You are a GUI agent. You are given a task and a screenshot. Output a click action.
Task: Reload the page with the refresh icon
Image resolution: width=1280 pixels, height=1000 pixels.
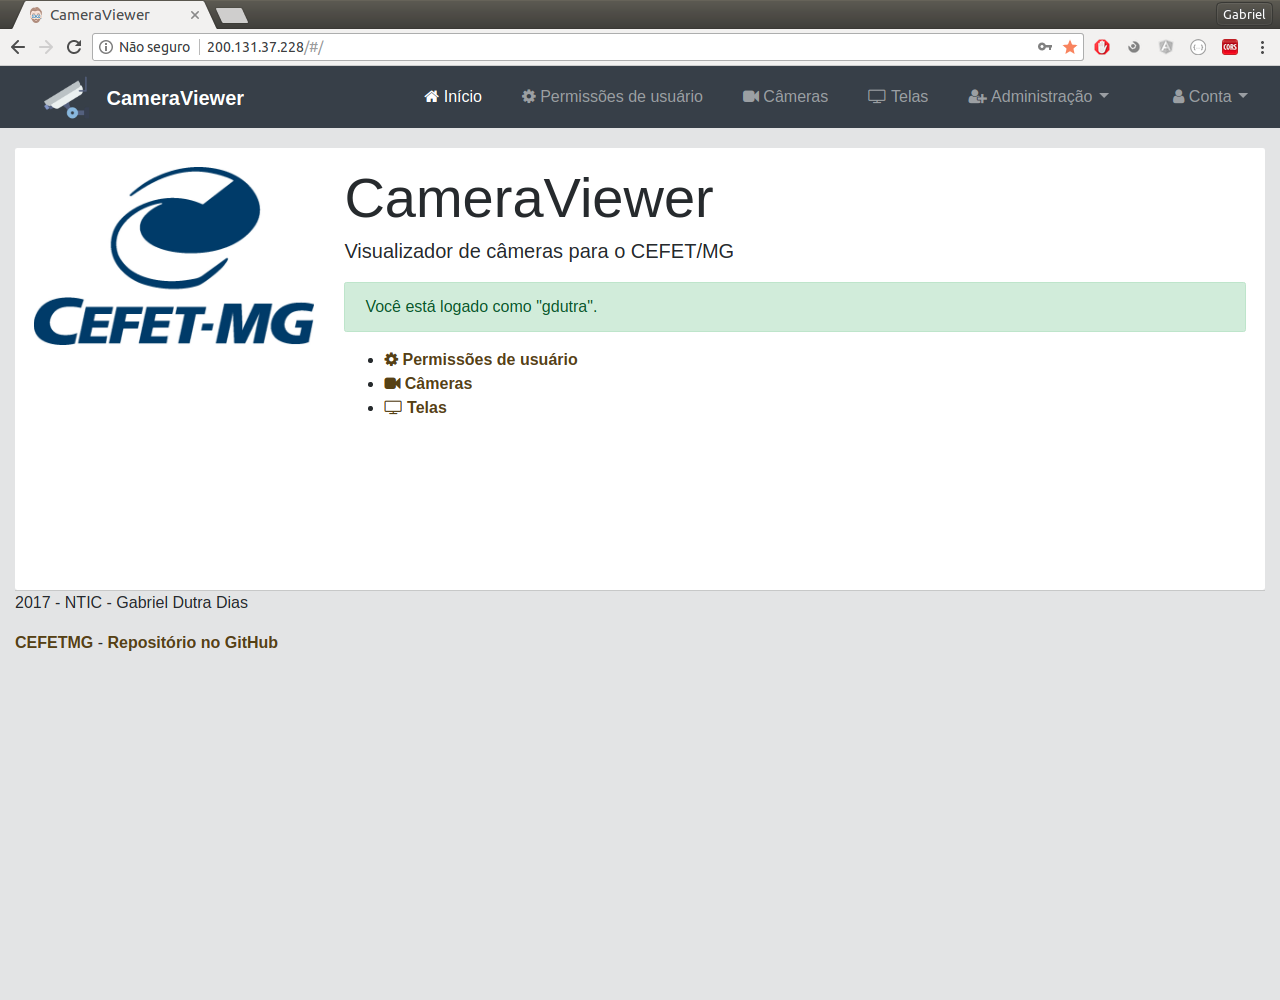point(74,47)
